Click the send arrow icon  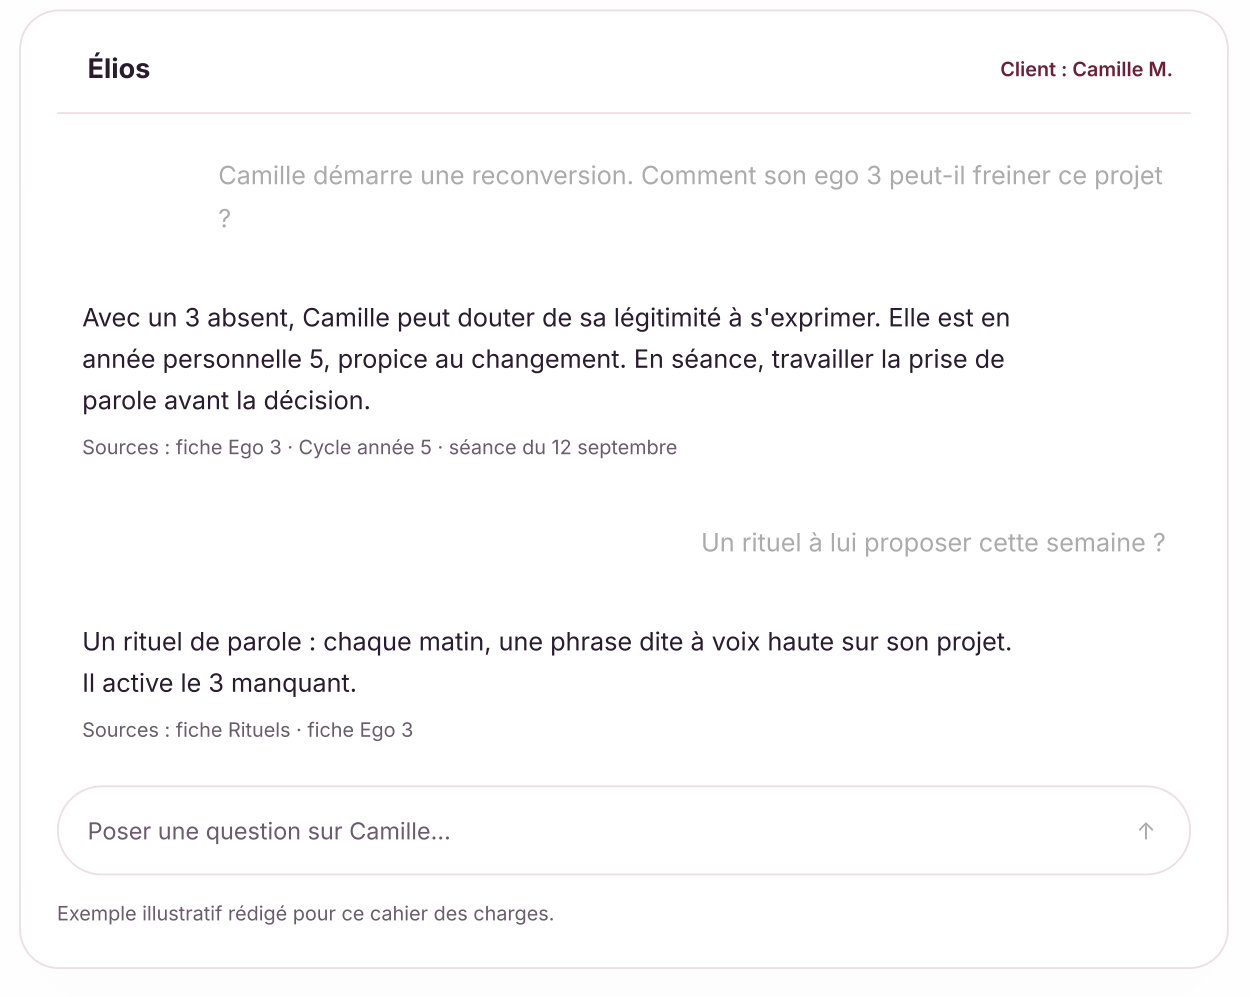(1146, 831)
